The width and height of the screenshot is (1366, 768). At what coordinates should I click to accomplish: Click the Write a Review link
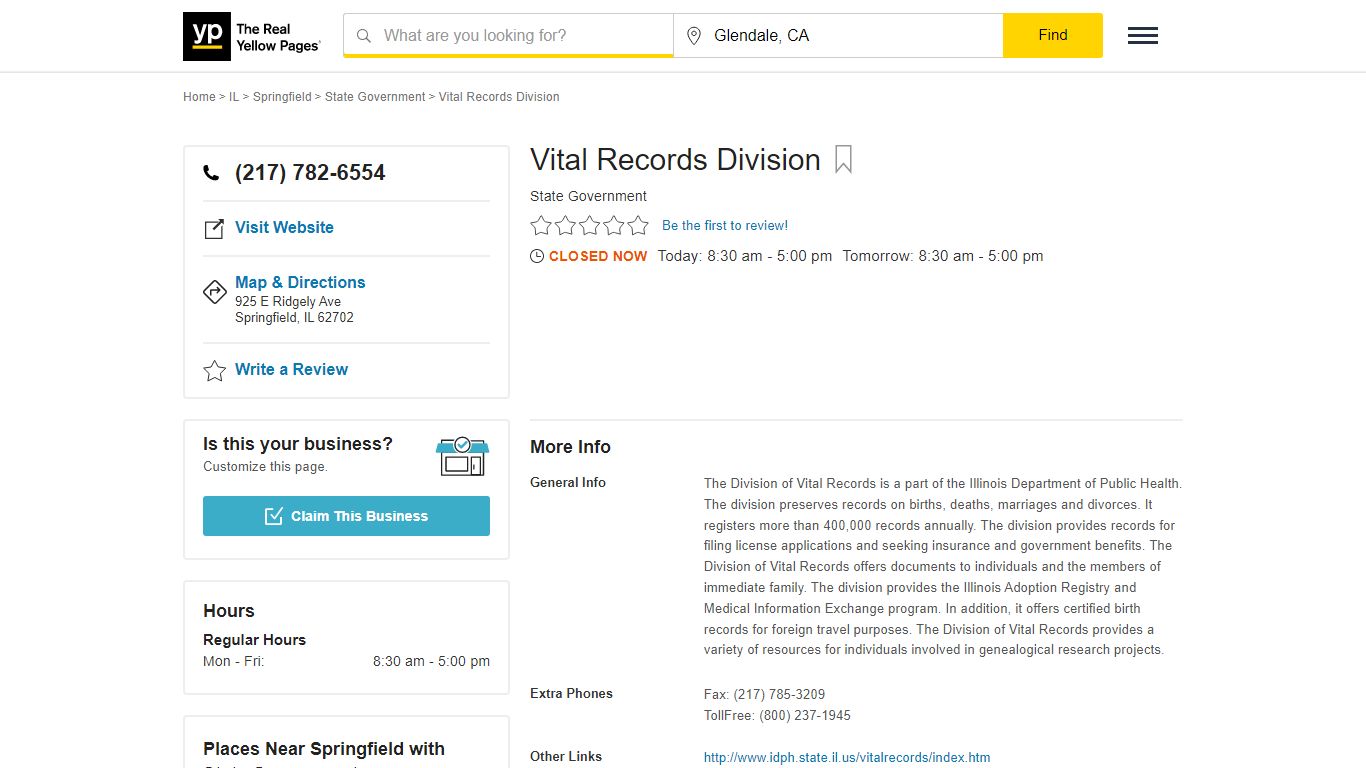(291, 369)
